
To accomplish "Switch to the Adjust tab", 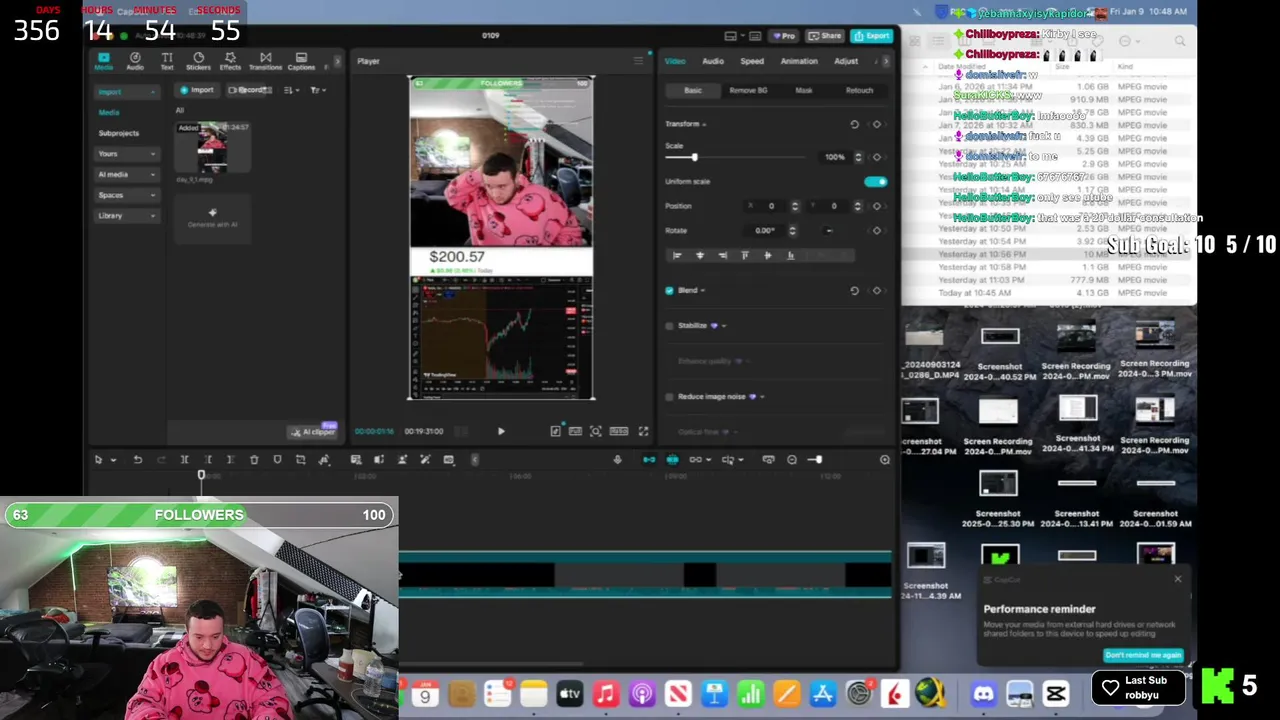I will [x=846, y=61].
